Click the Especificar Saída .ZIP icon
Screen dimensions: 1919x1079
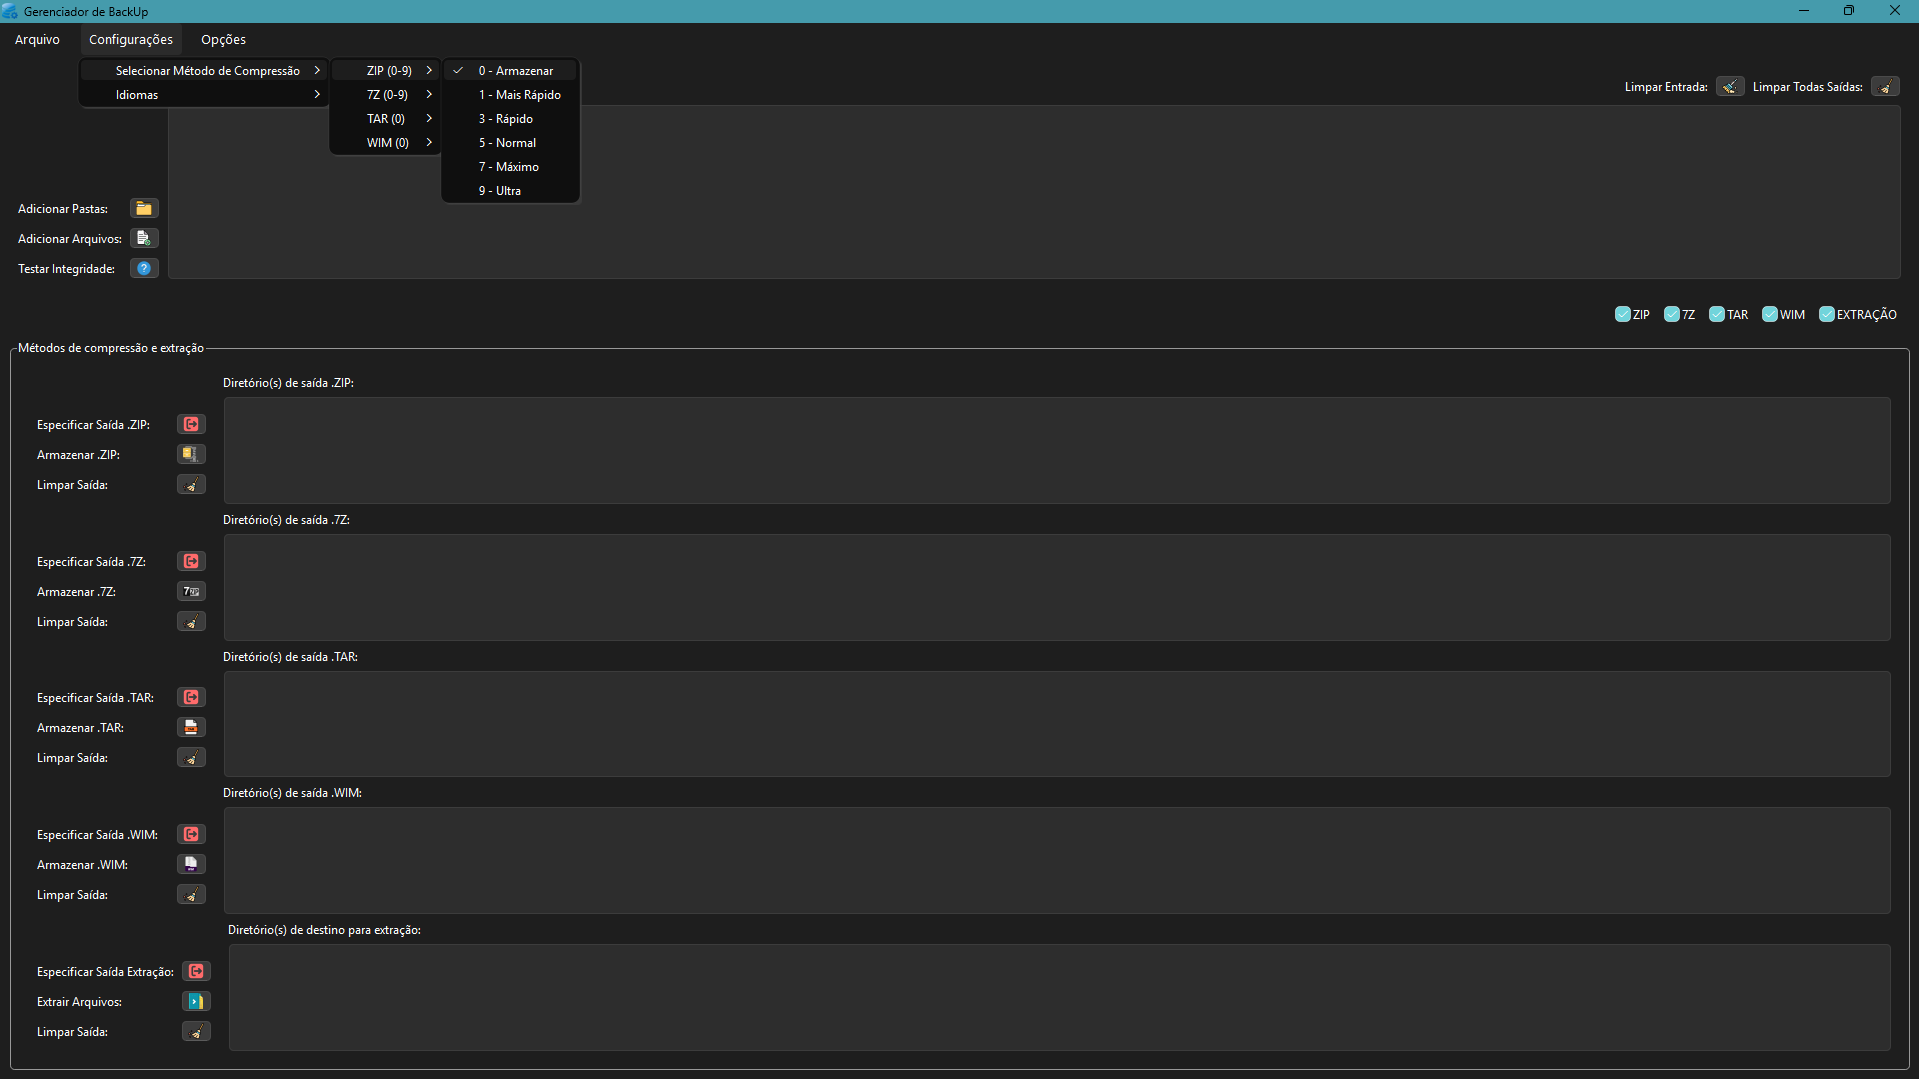click(191, 424)
